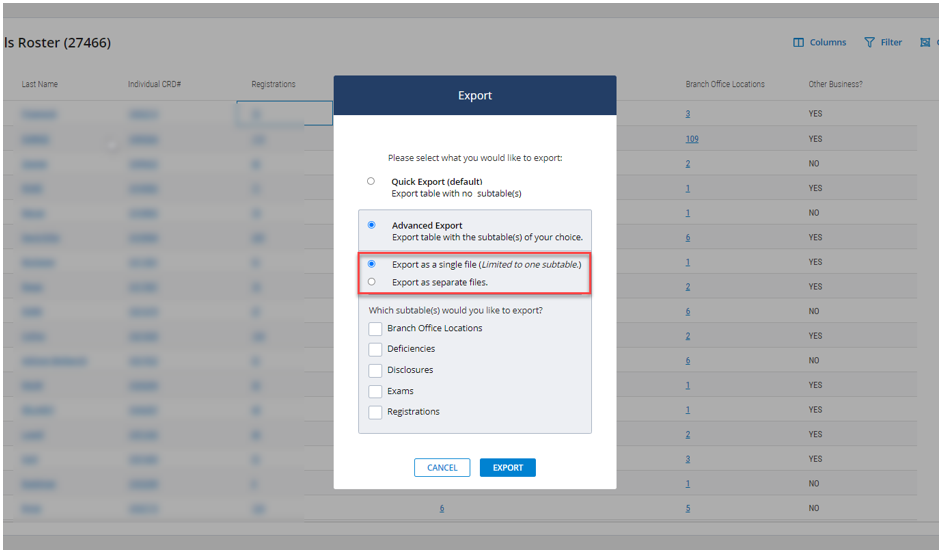Click the Columns icon
The width and height of the screenshot is (942, 553).
click(x=799, y=43)
